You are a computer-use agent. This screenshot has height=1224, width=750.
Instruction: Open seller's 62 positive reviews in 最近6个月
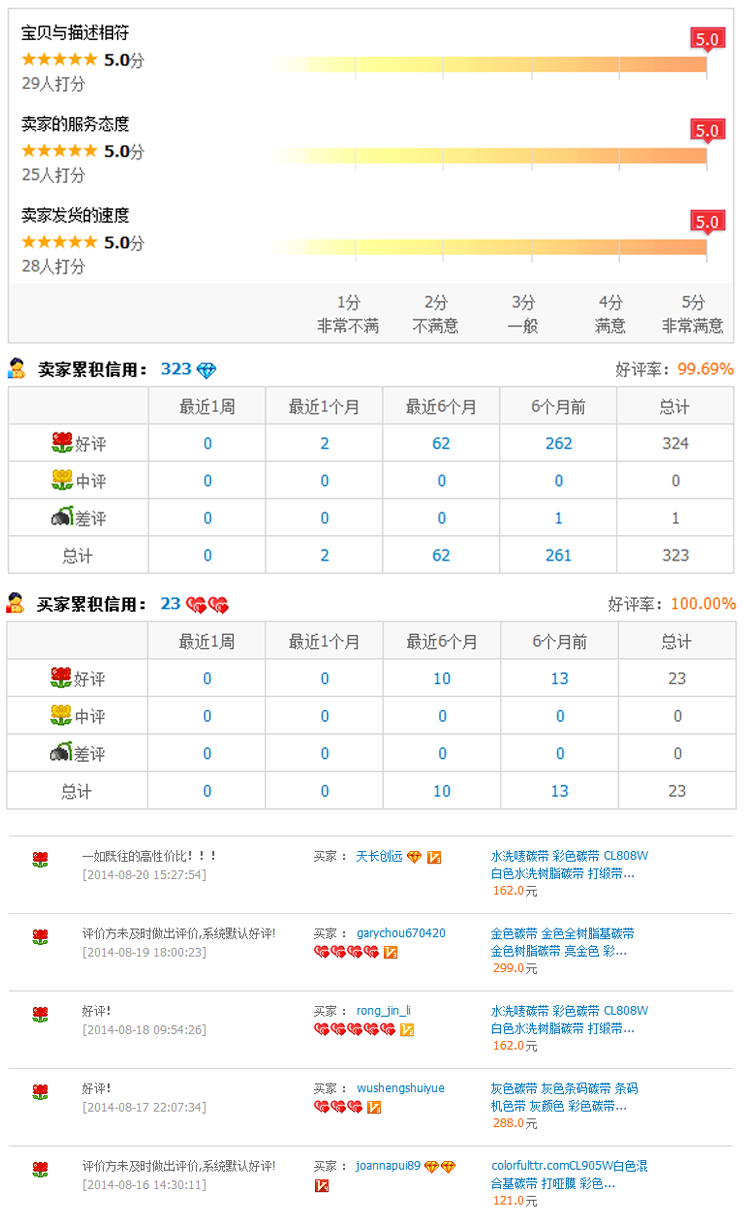click(441, 443)
